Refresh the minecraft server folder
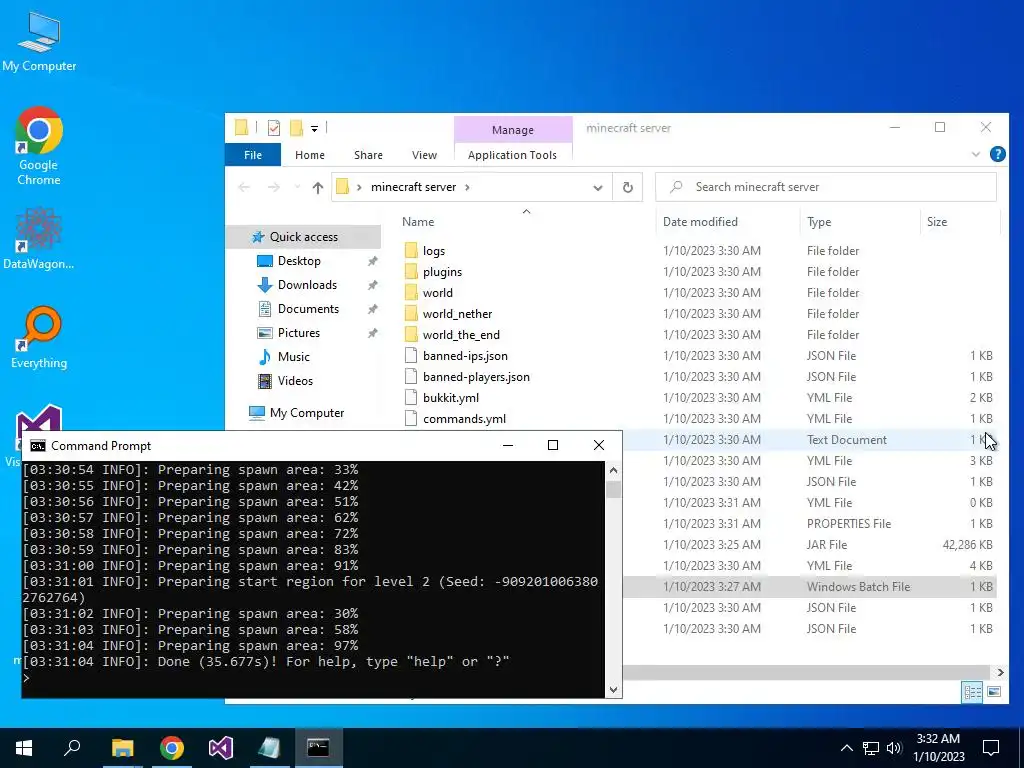Screen dimensions: 1024x768 coord(627,187)
